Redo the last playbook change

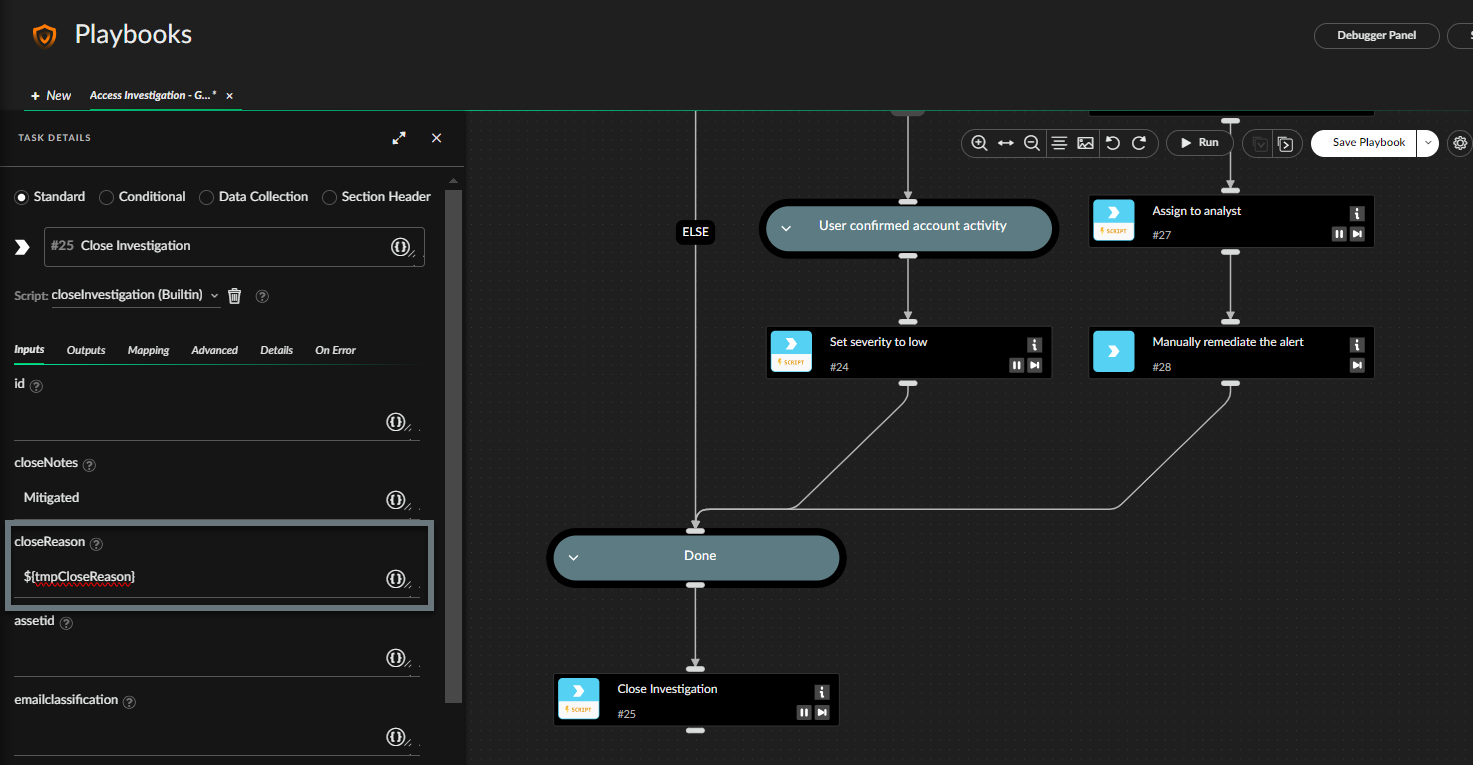(x=1138, y=143)
